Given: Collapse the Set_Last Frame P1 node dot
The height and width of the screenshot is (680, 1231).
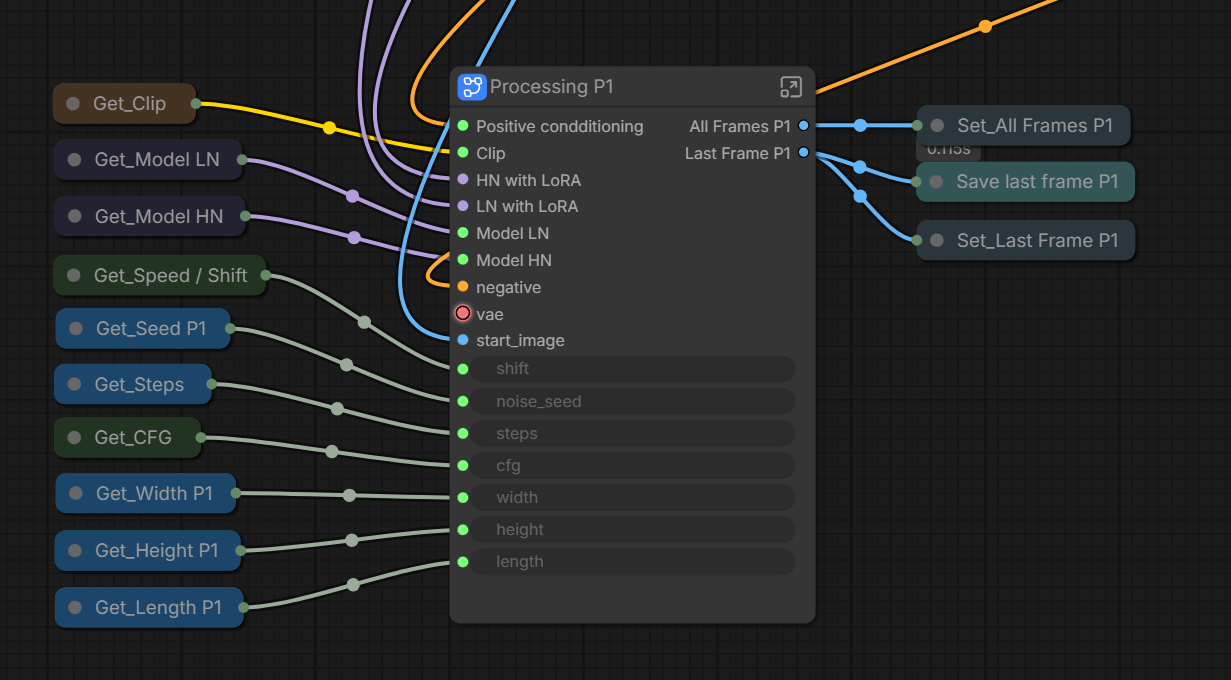Looking at the screenshot, I should (x=937, y=240).
